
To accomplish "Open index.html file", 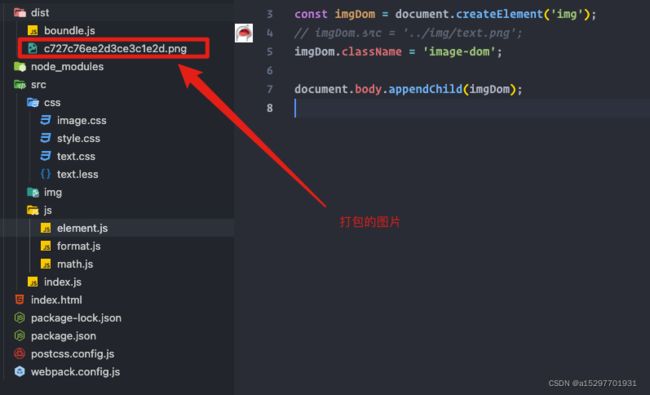I will (56, 300).
